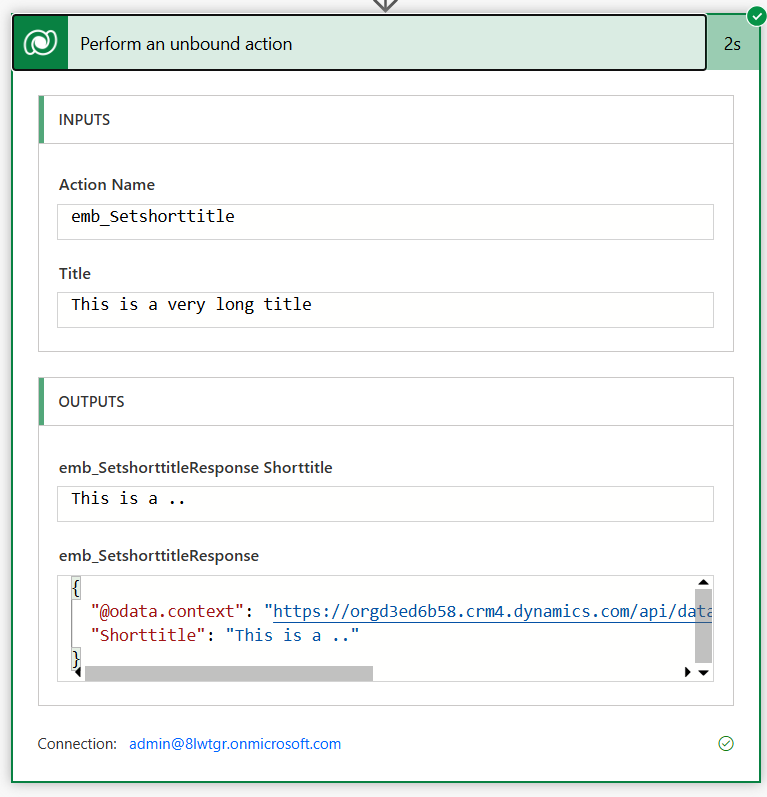The height and width of the screenshot is (797, 767).
Task: Click the vertical scrollbar thumb in JSON box
Action: (703, 625)
